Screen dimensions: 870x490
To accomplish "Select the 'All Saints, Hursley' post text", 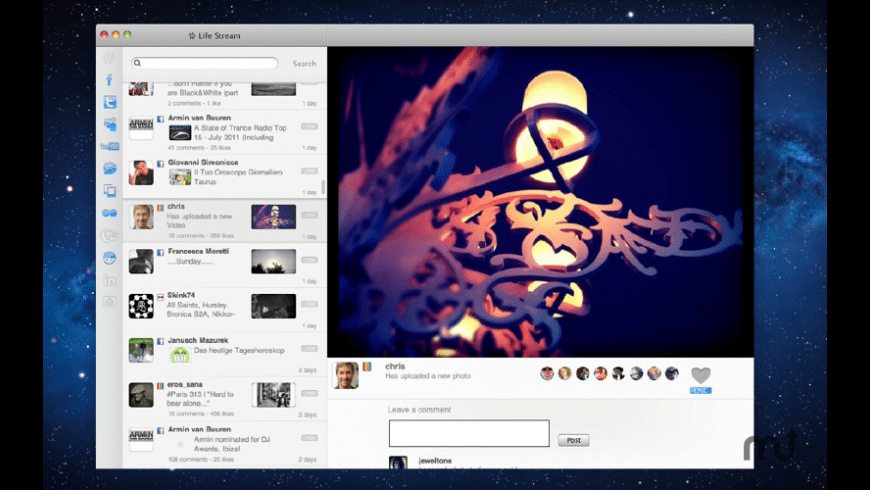I will pyautogui.click(x=201, y=310).
